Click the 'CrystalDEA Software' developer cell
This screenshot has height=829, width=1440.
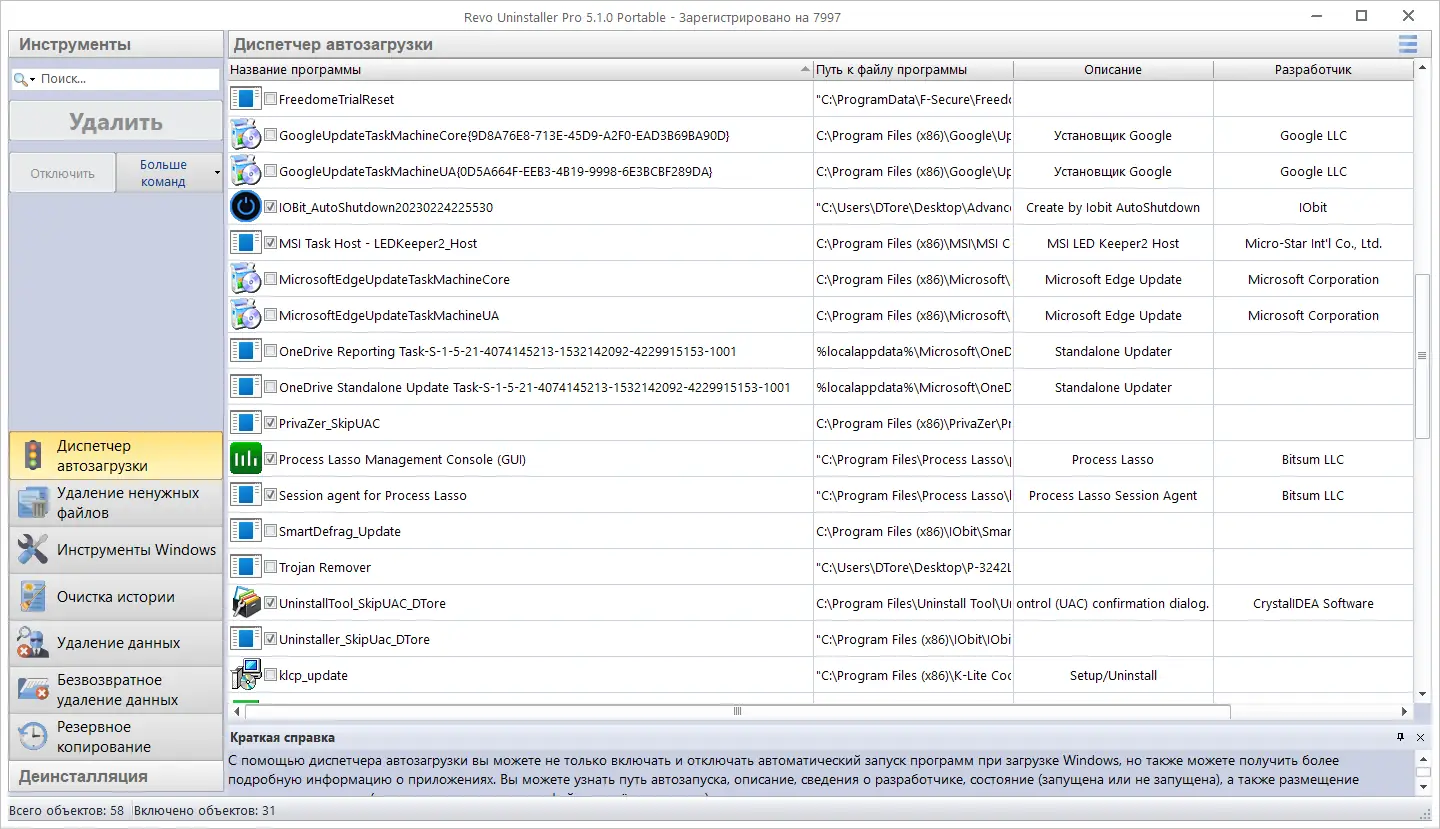[1313, 603]
